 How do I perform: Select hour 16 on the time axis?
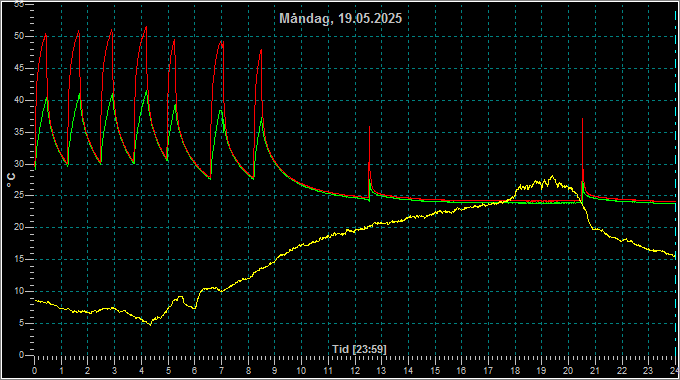pos(461,371)
